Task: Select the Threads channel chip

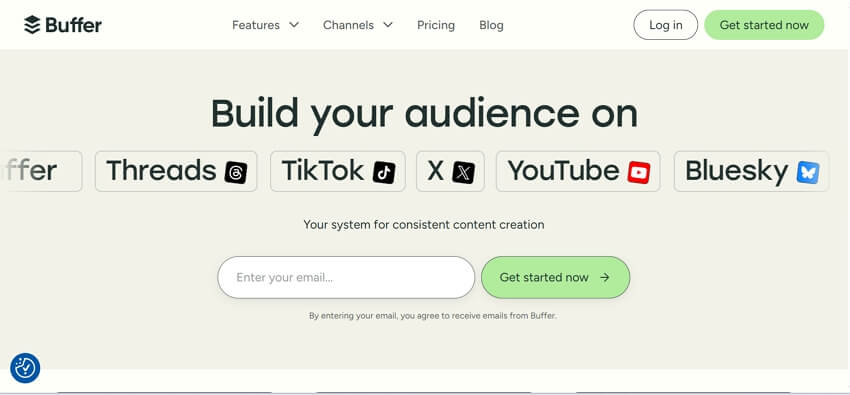Action: coord(176,171)
